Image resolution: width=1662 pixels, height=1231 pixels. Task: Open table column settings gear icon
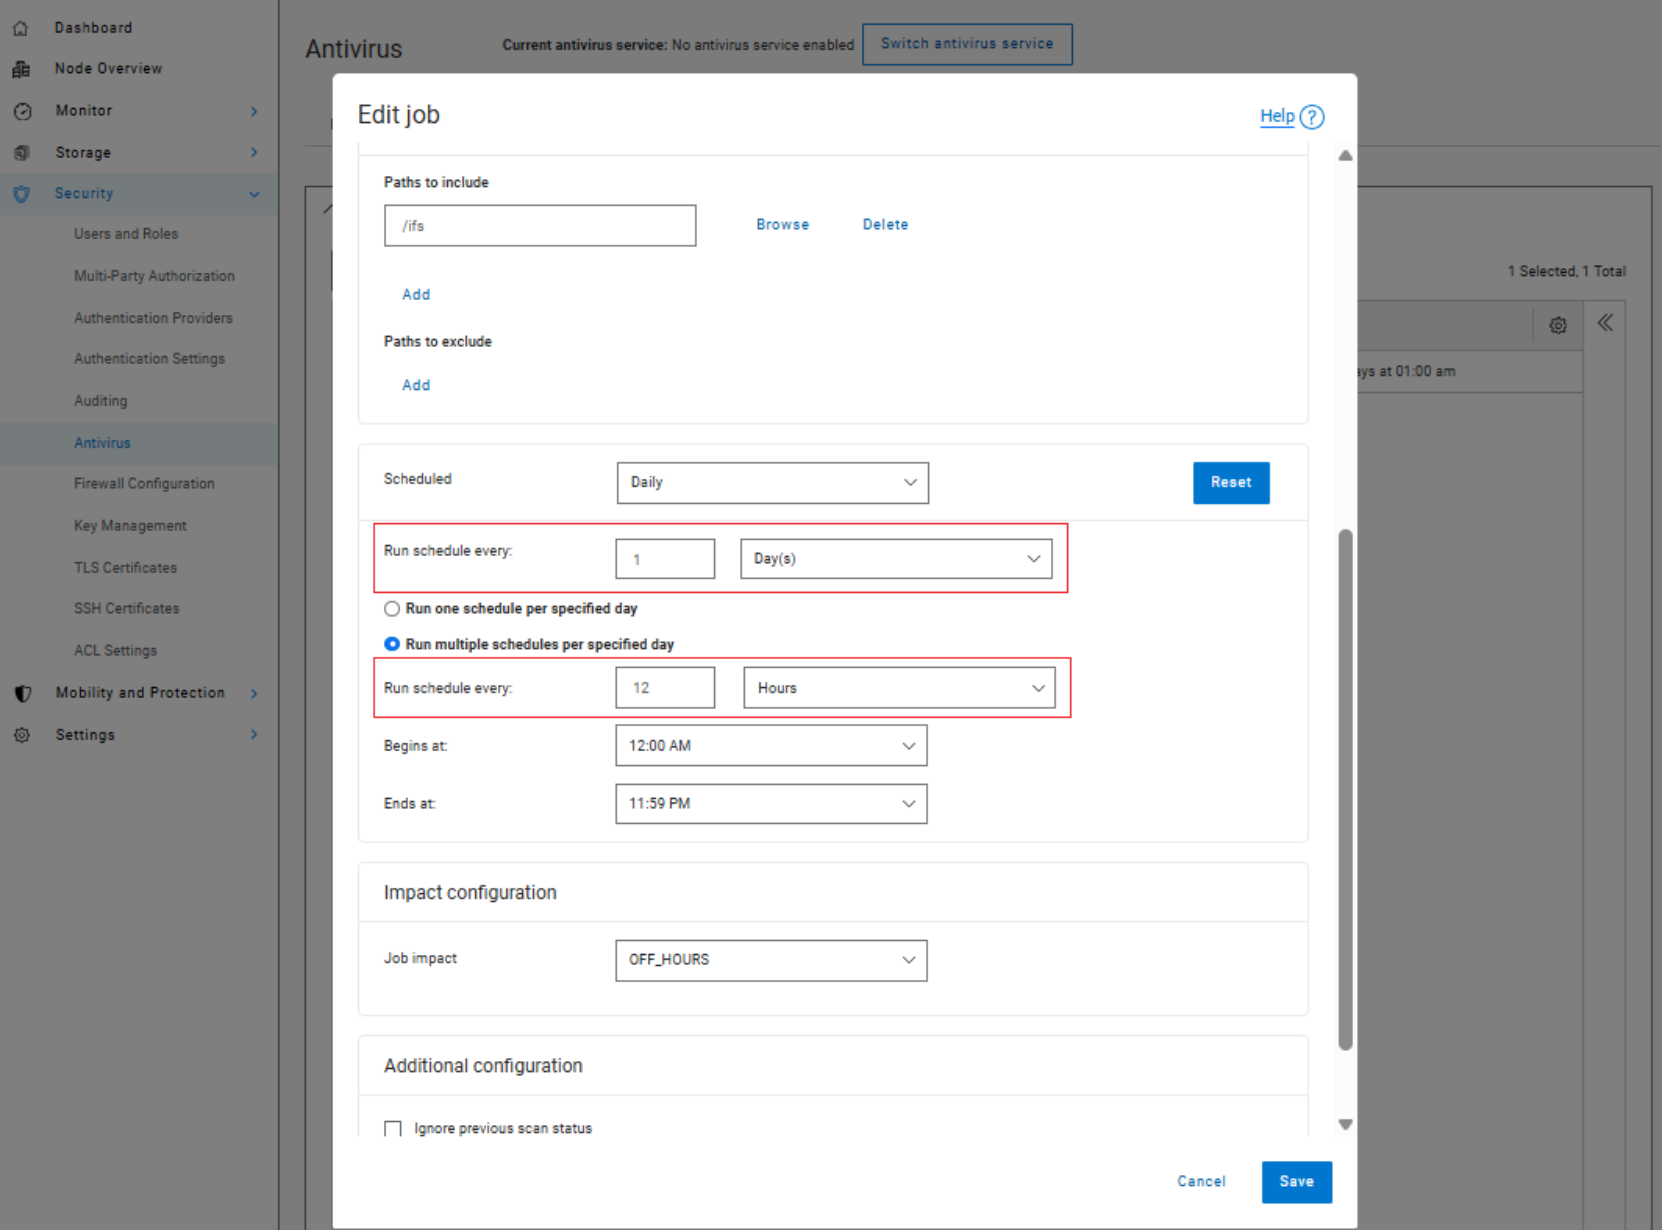[x=1558, y=325]
